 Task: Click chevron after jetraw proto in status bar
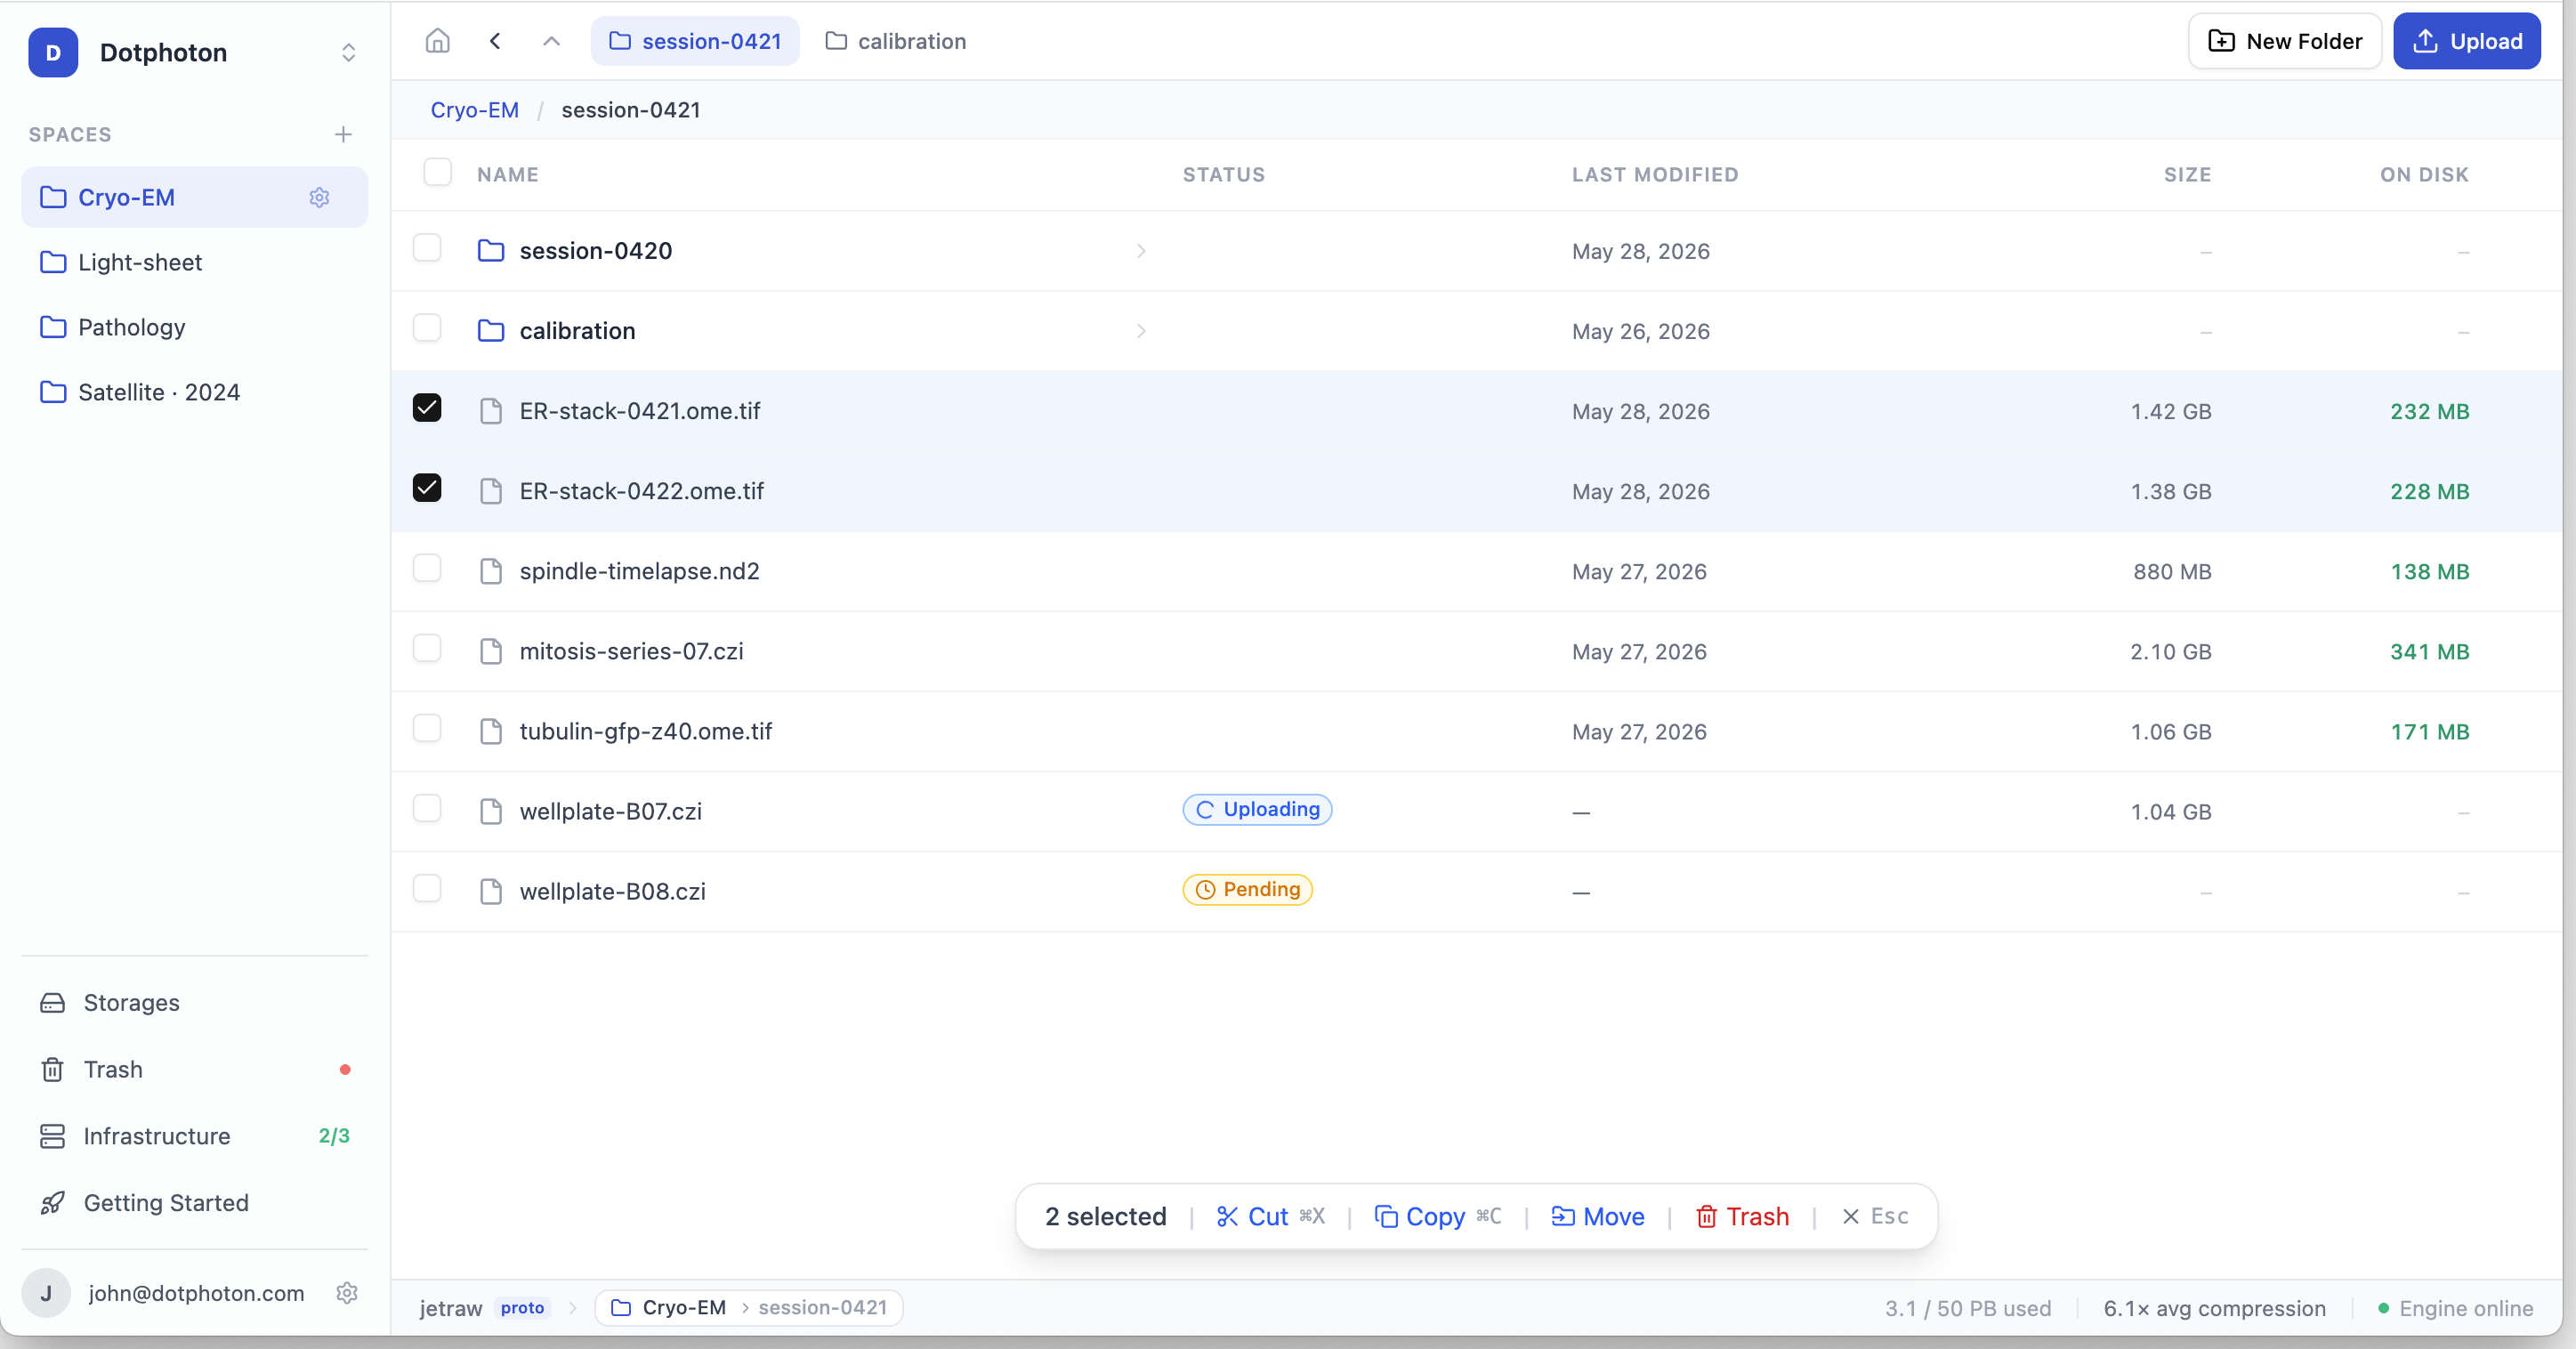point(573,1308)
